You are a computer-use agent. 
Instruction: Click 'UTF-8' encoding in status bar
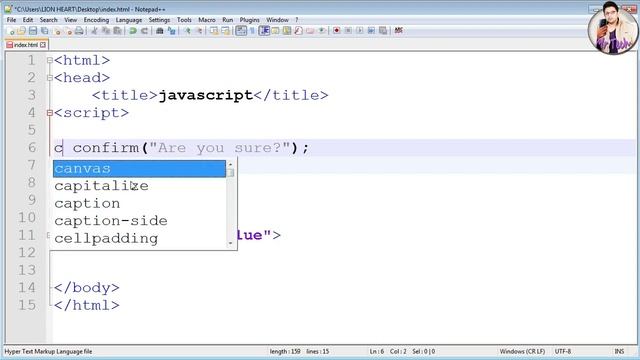pyautogui.click(x=563, y=351)
